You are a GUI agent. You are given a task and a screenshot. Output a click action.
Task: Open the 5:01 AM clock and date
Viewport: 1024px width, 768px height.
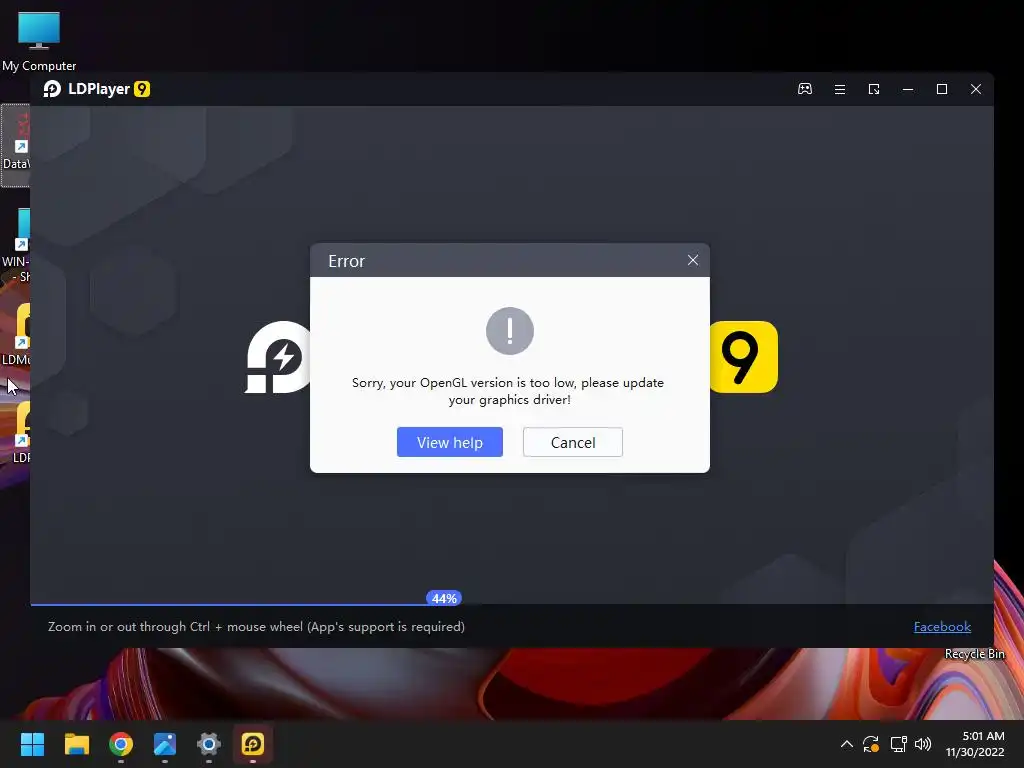975,744
